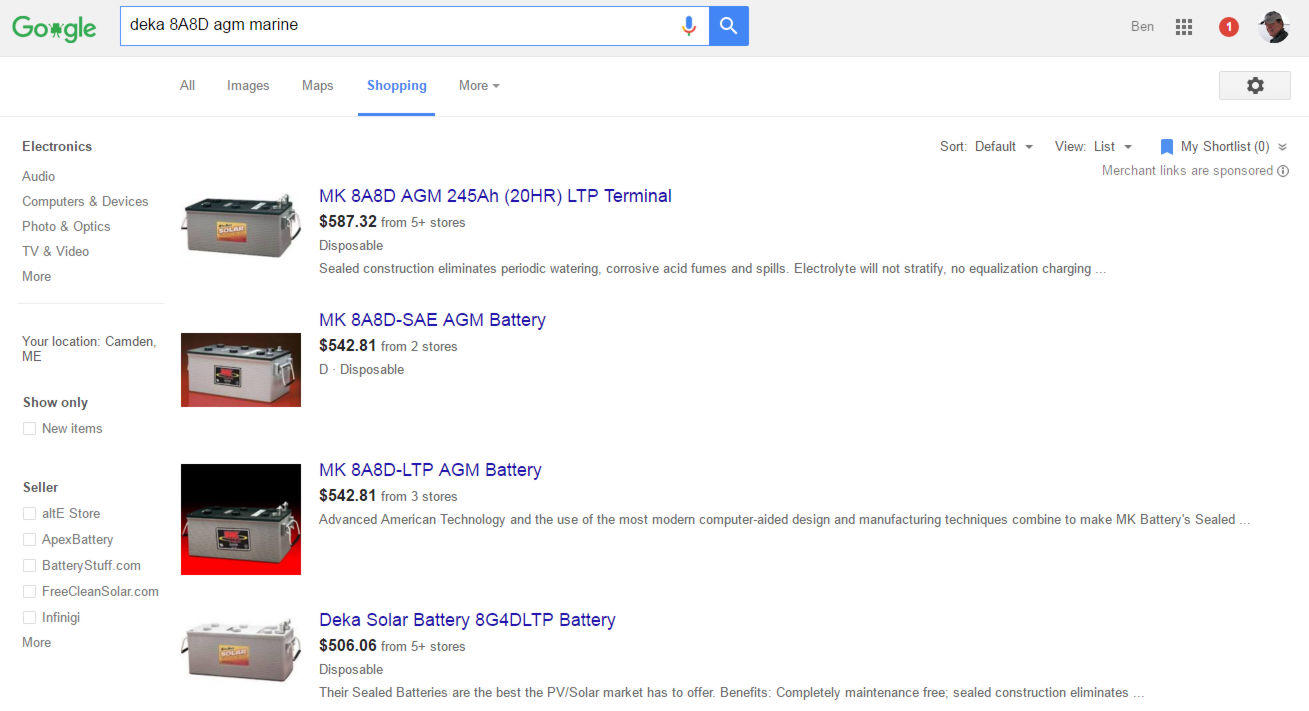
Task: Click the blue search magnifier button
Action: click(729, 26)
